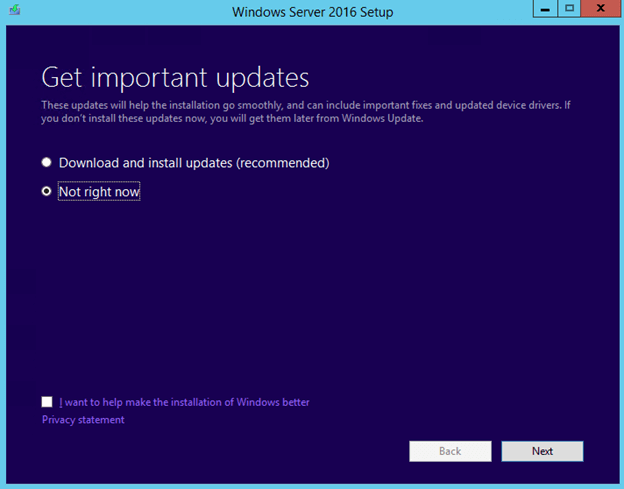The height and width of the screenshot is (489, 624).
Task: Open the Privacy statement link
Action: coord(83,420)
